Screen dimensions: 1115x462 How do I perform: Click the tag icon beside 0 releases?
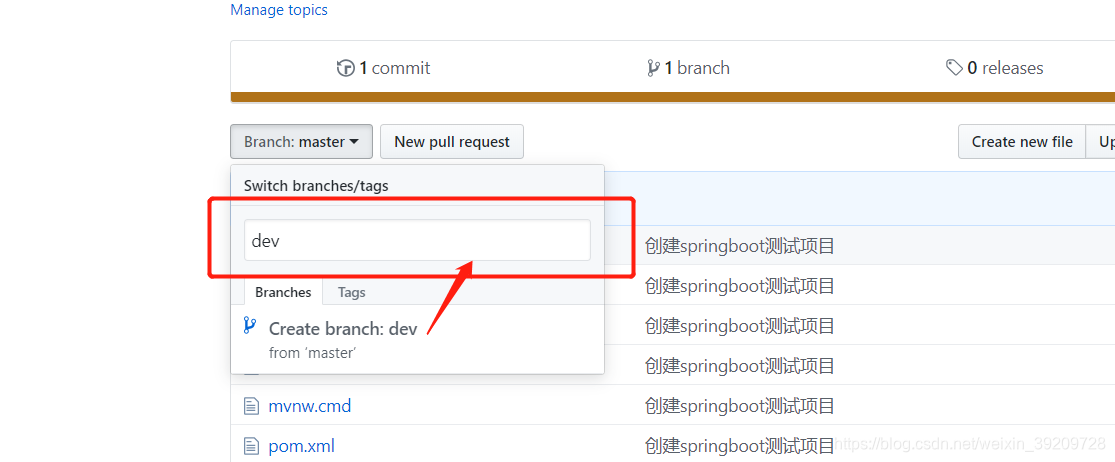(x=954, y=68)
